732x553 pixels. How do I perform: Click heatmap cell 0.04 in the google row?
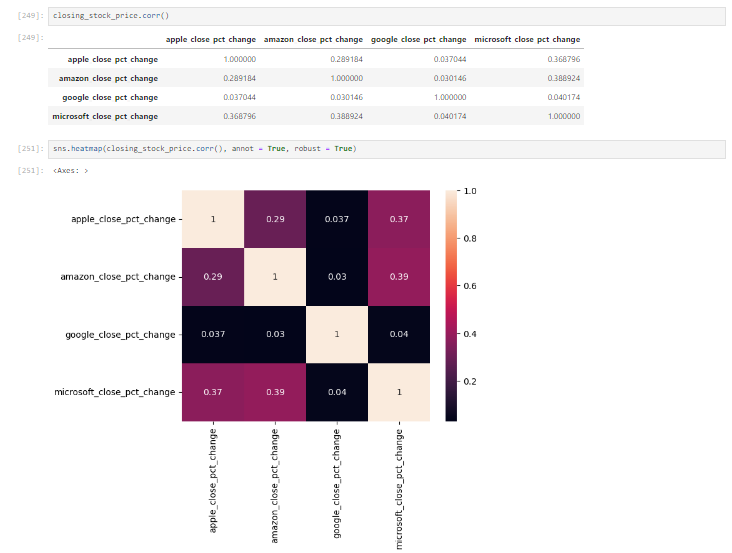[399, 334]
